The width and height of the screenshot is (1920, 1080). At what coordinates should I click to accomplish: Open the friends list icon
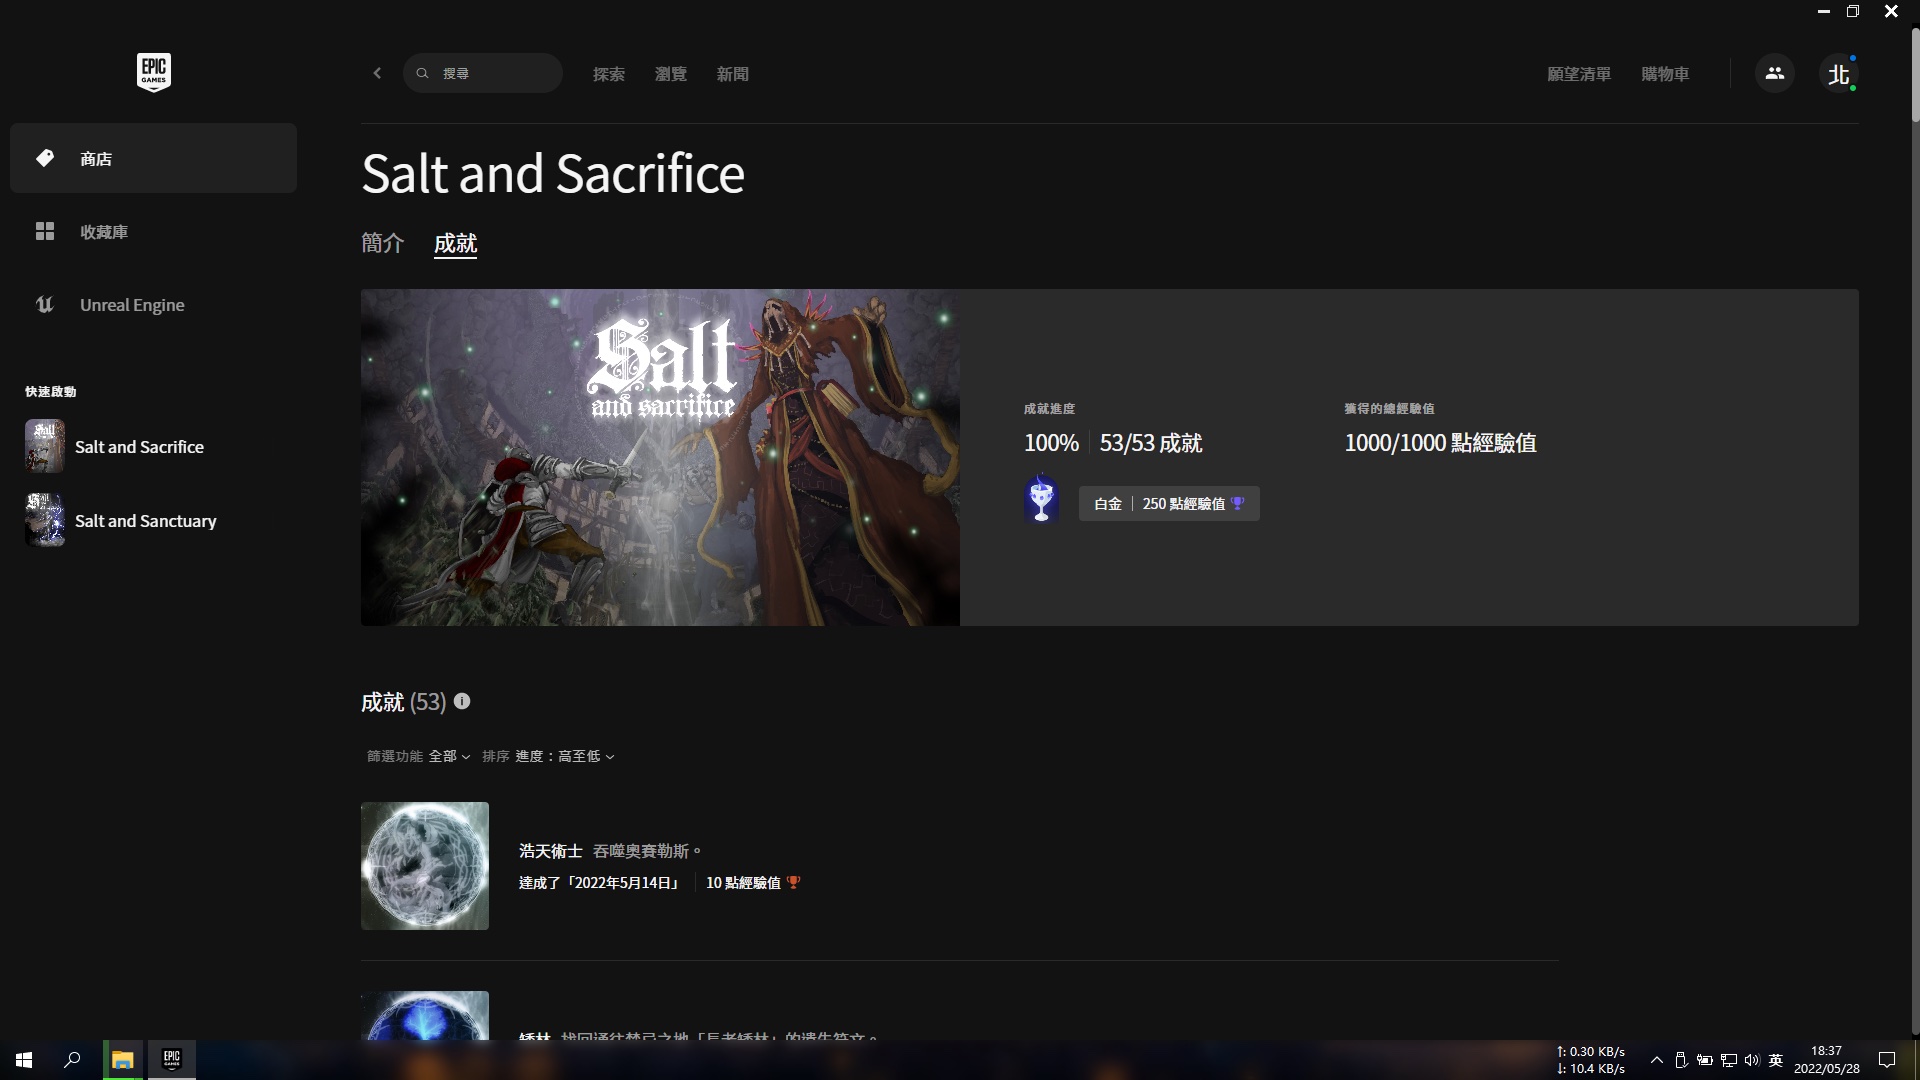point(1774,73)
